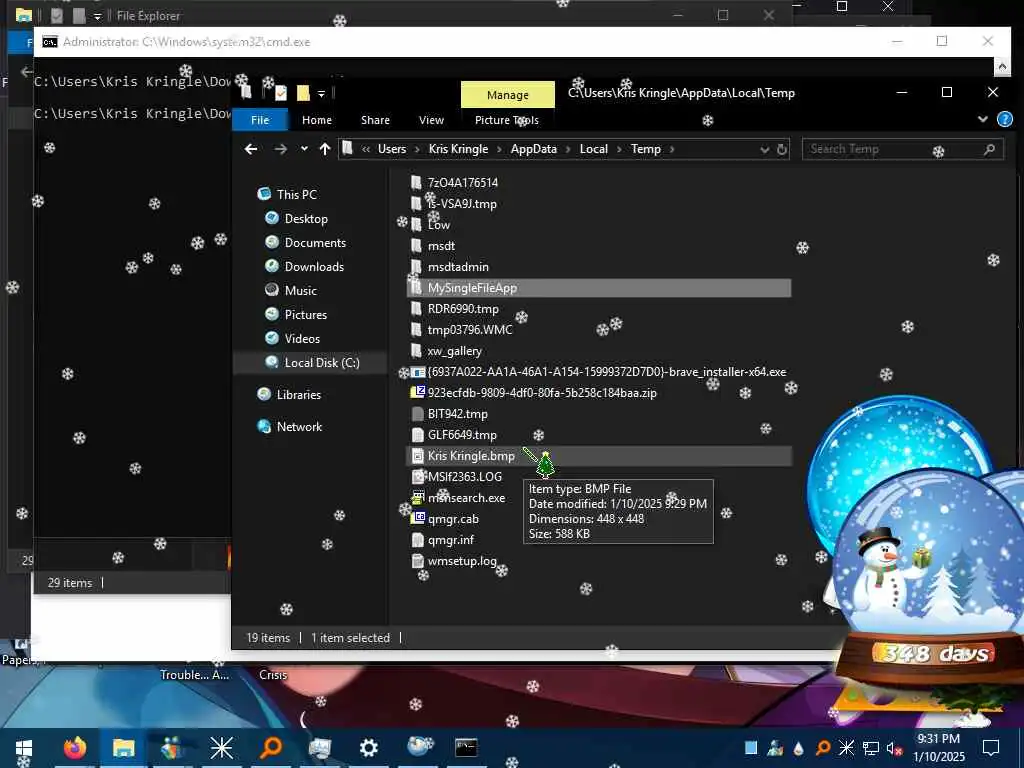Click the cmd.exe window title bar icon

(49, 42)
